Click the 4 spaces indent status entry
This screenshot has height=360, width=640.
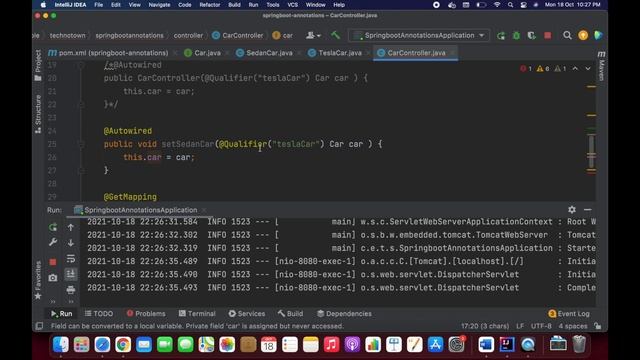573,326
